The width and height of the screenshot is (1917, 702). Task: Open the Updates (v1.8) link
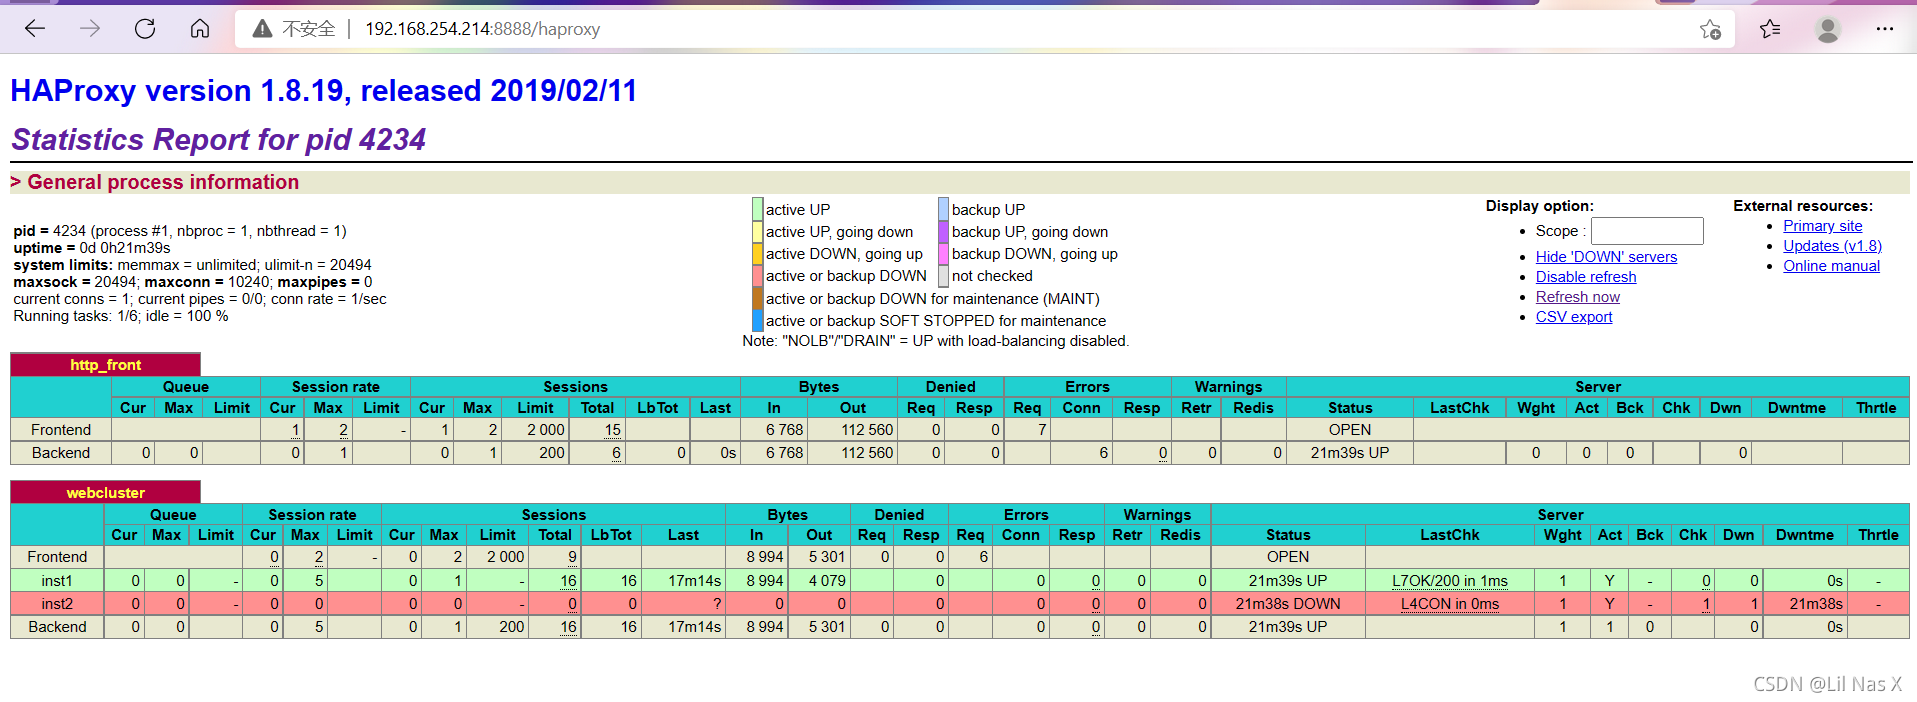(1832, 246)
